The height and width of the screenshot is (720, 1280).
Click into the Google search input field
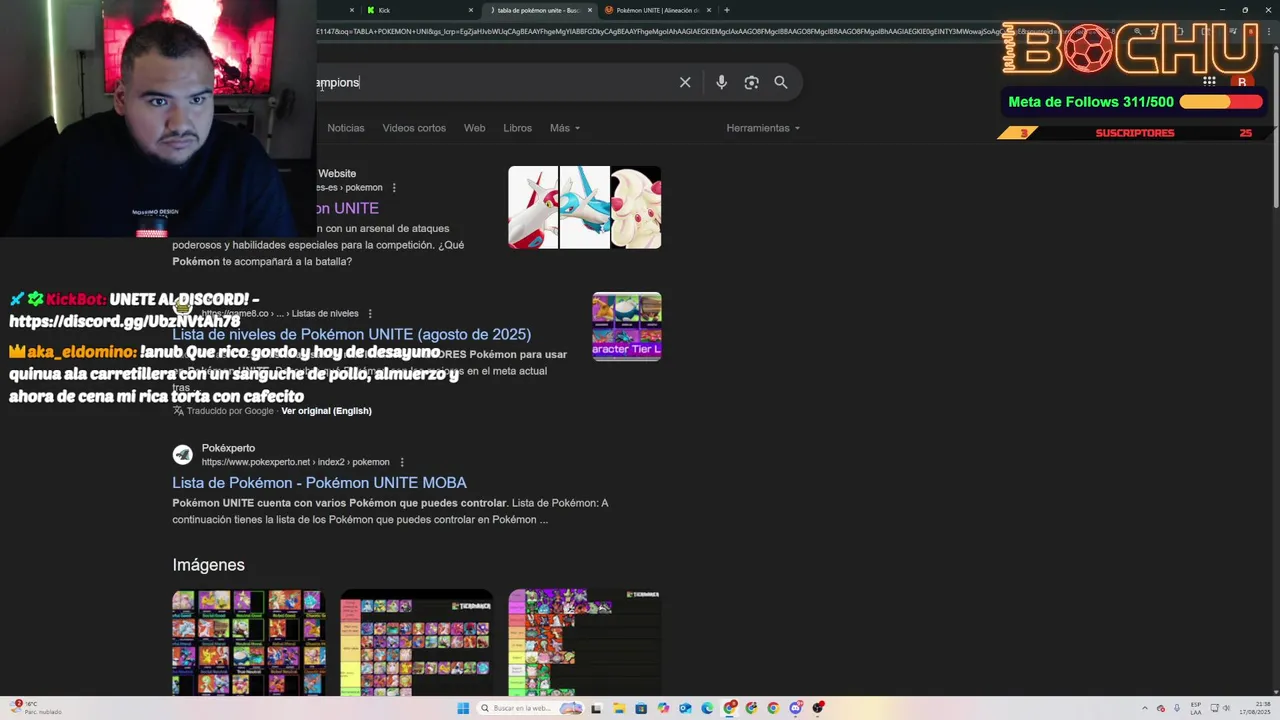tap(490, 82)
